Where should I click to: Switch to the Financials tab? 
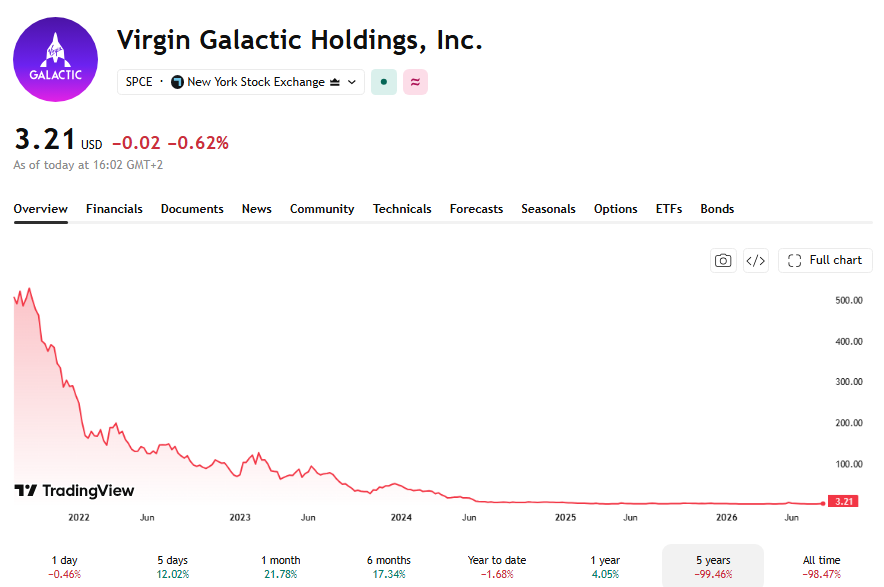pos(114,209)
